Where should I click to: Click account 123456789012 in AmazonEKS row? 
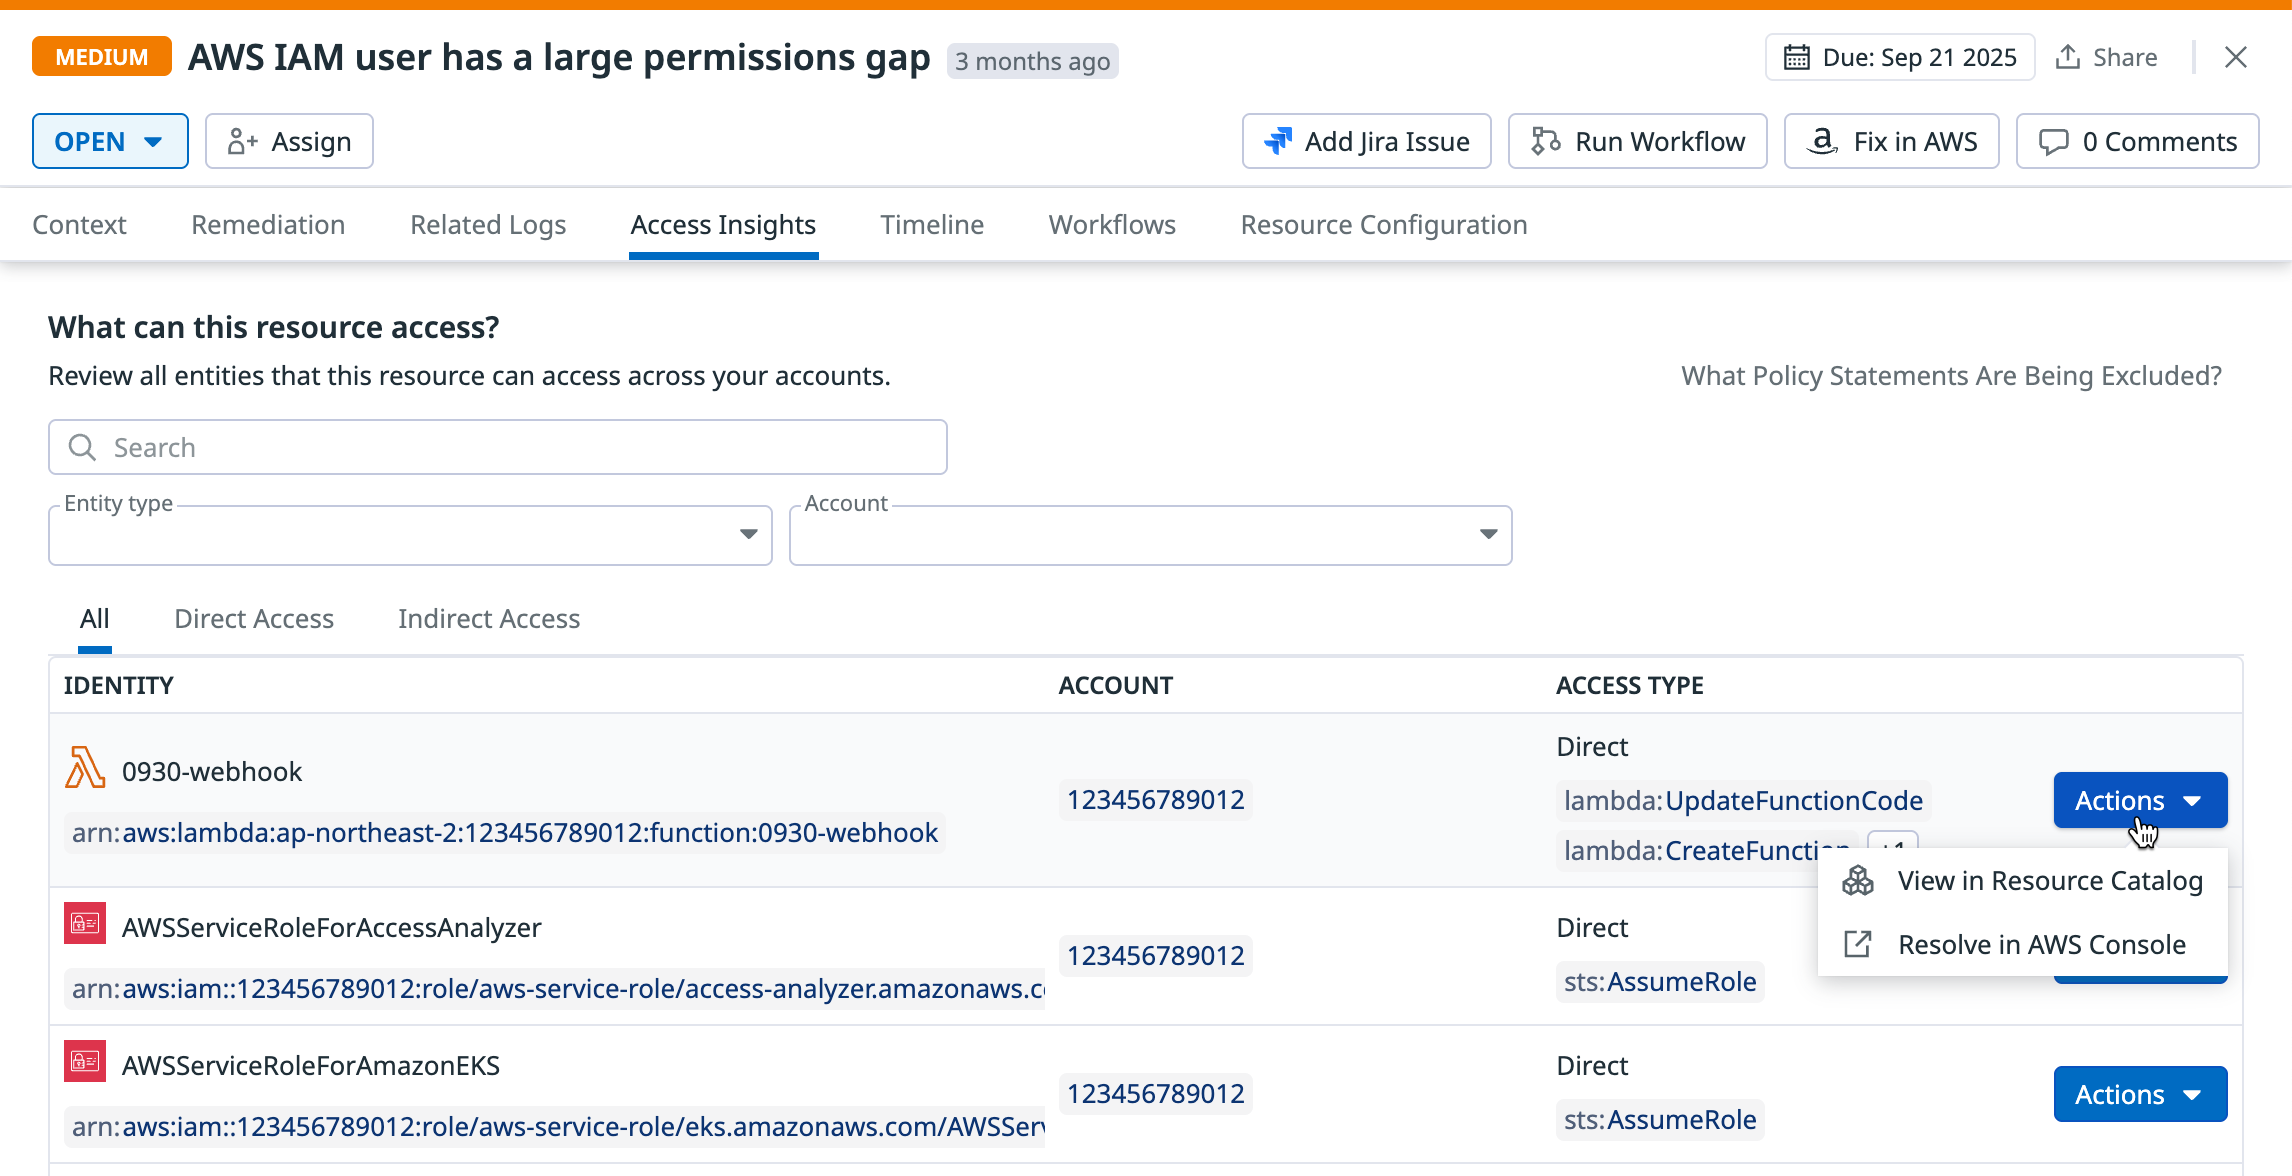tap(1155, 1094)
